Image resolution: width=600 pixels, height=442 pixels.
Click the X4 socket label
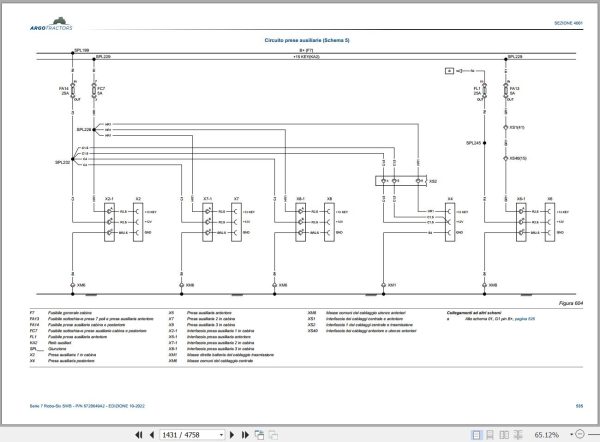click(x=450, y=199)
